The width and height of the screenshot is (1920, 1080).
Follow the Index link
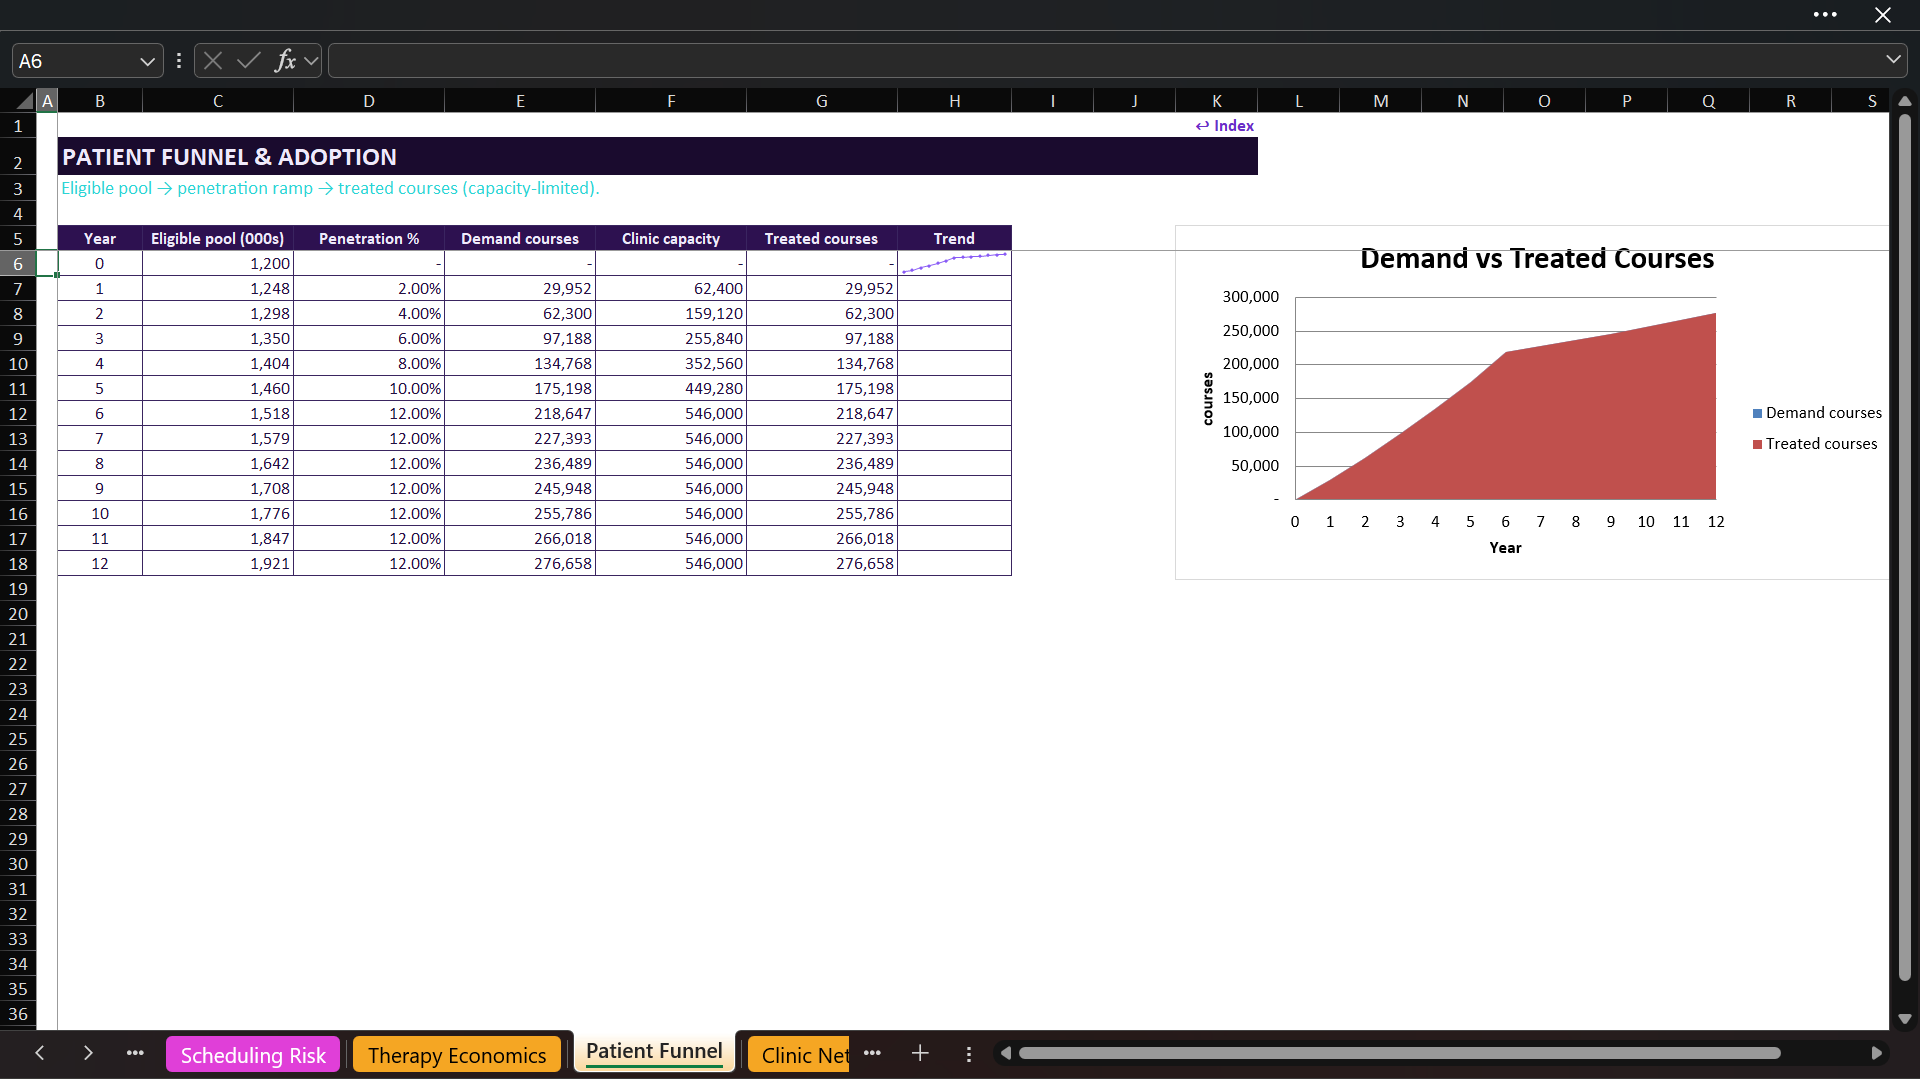[x=1225, y=126]
